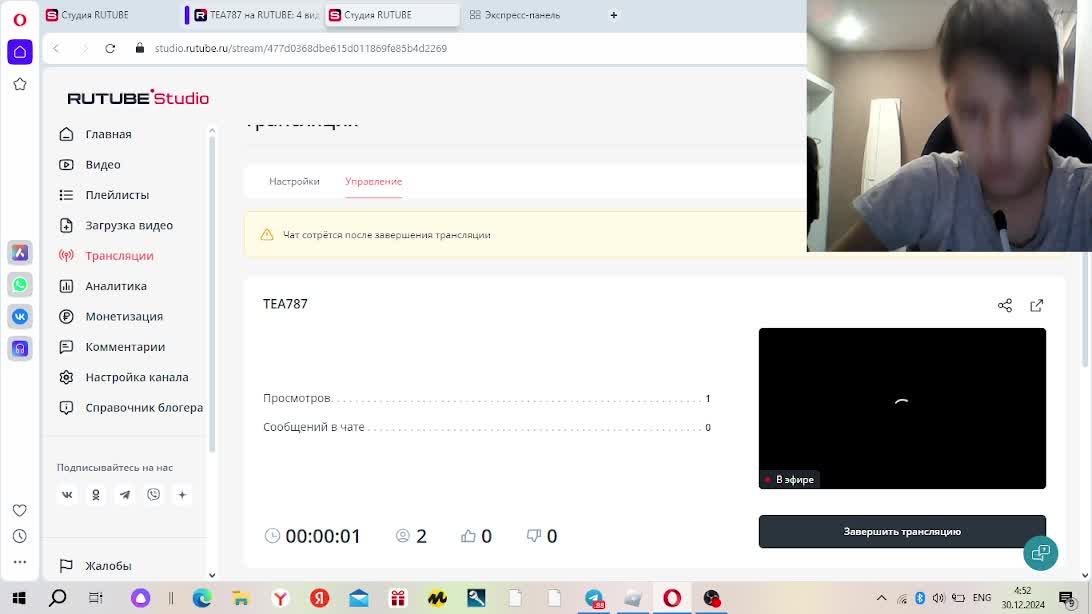Go to Плейлисты in sidebar
Viewport: 1092px width, 614px height.
click(104, 195)
